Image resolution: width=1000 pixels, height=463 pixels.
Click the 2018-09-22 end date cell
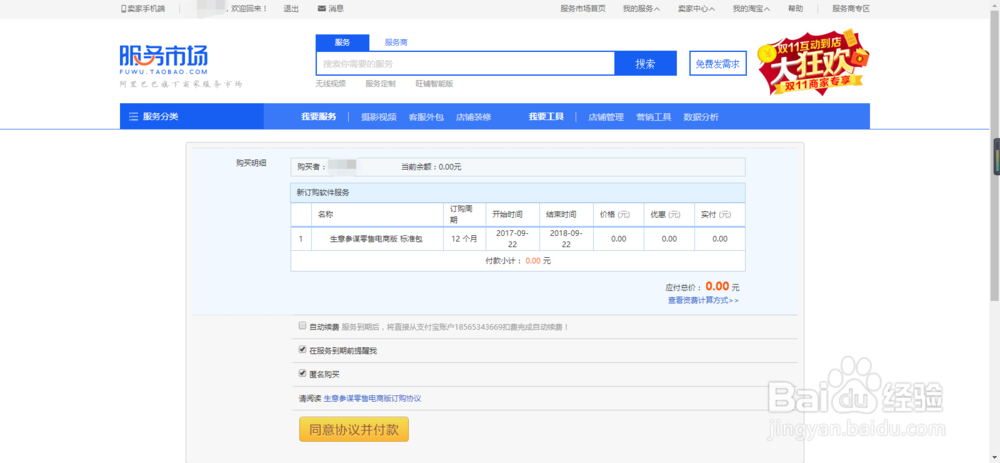(x=566, y=239)
